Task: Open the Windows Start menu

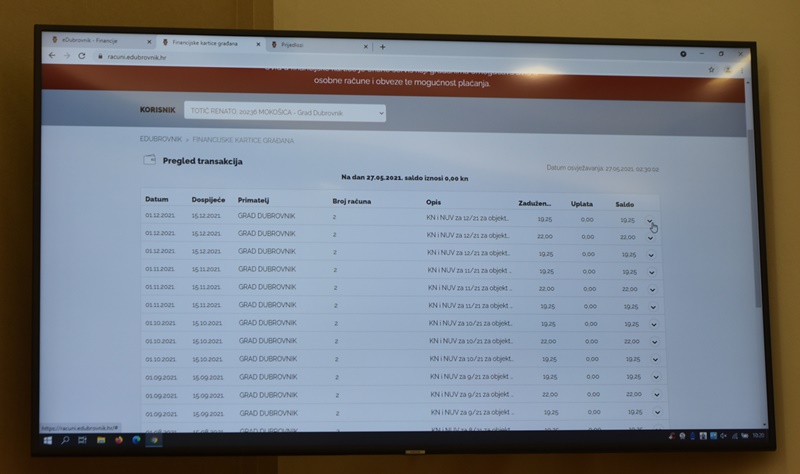Action: 48,439
